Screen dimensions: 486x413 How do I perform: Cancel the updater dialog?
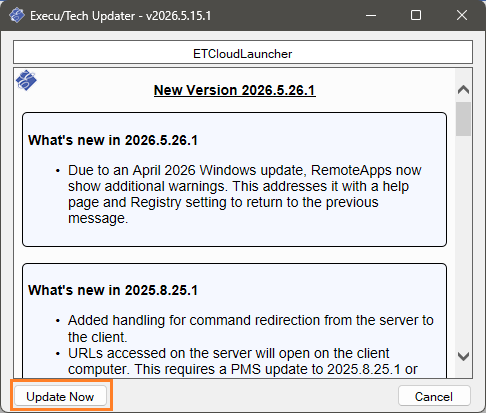[x=434, y=396]
